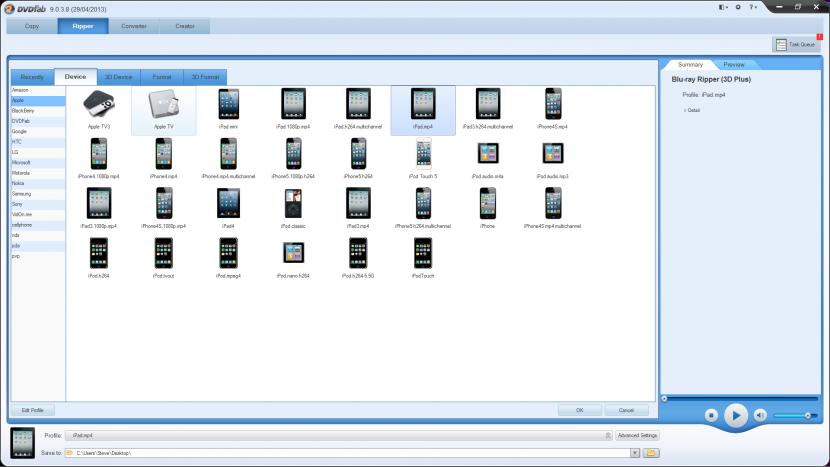Select the iPhone4S.mp4 profile
This screenshot has height=467, width=830.
[x=553, y=109]
